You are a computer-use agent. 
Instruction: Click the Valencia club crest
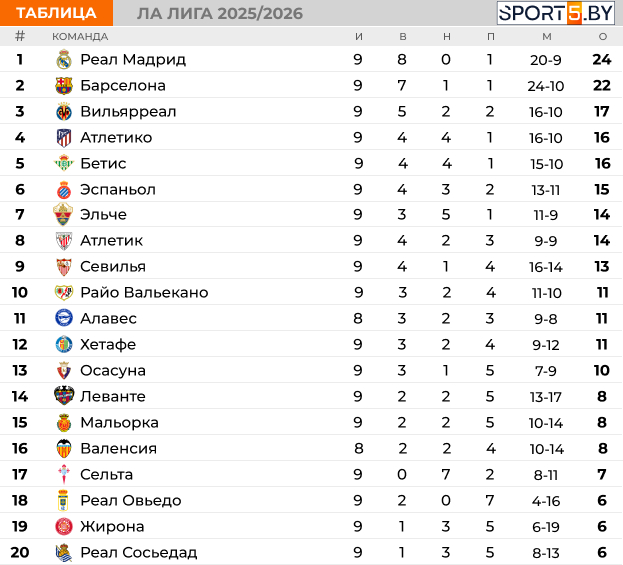pos(64,448)
